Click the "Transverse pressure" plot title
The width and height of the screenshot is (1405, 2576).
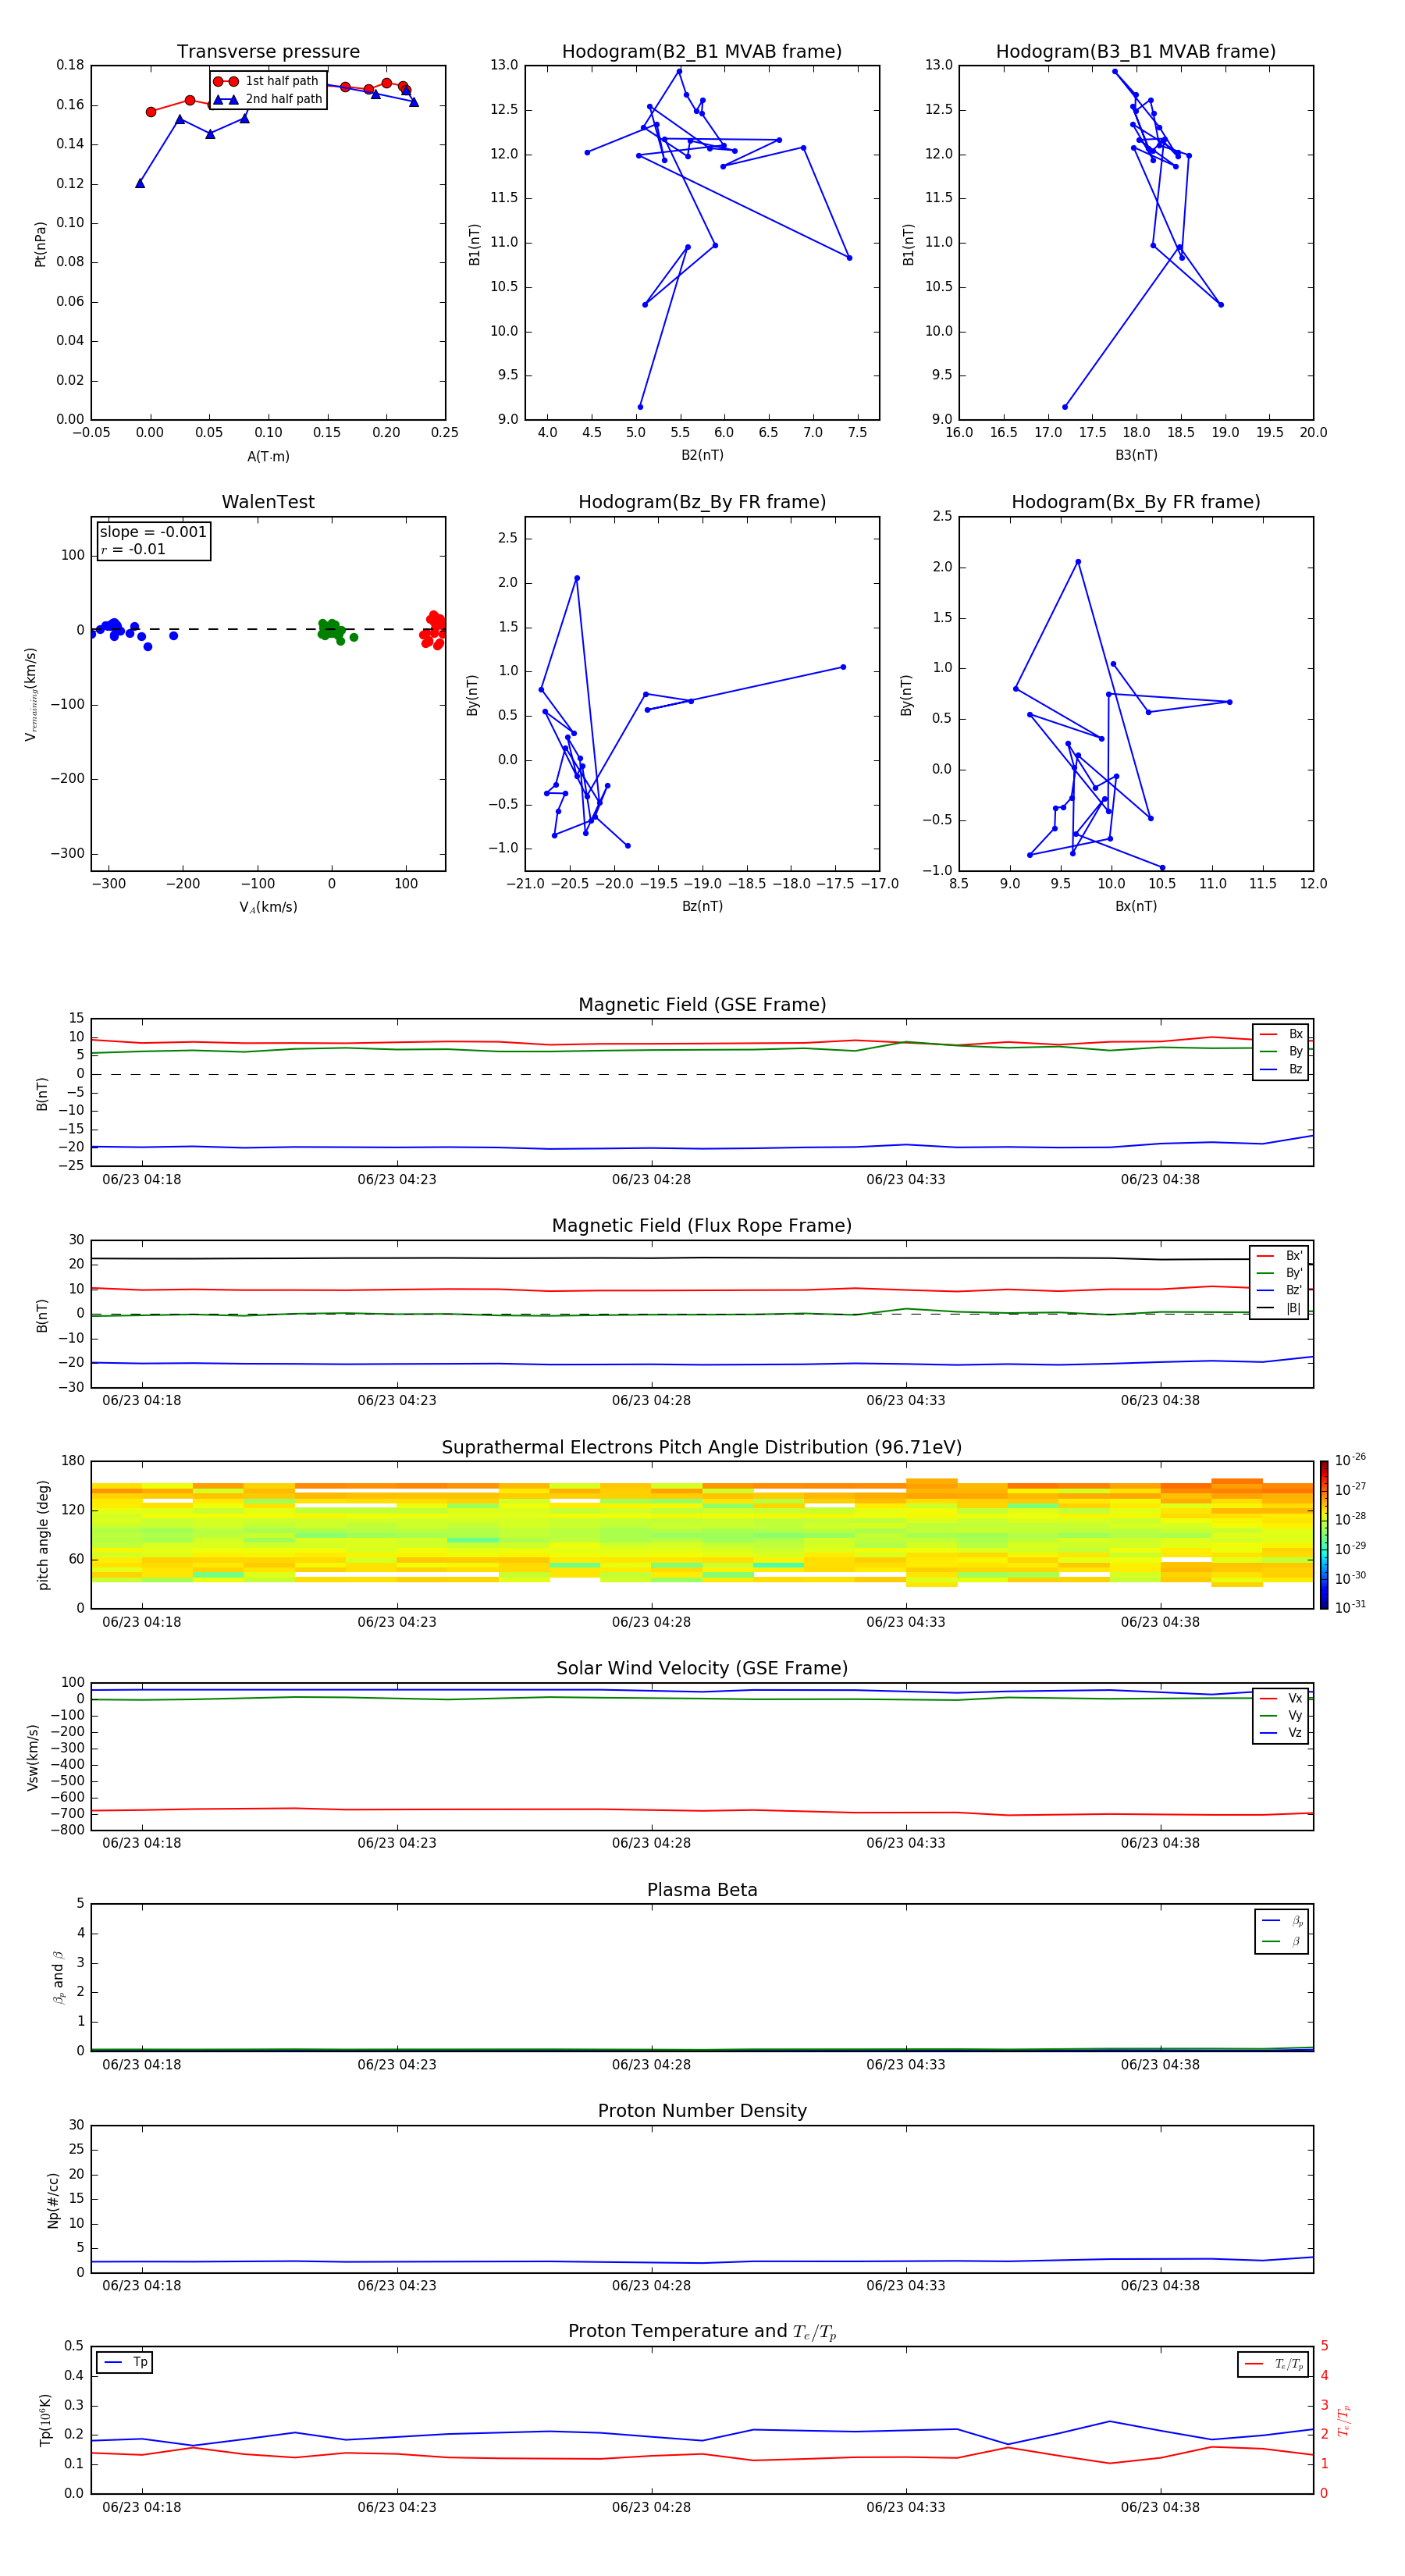(x=268, y=51)
